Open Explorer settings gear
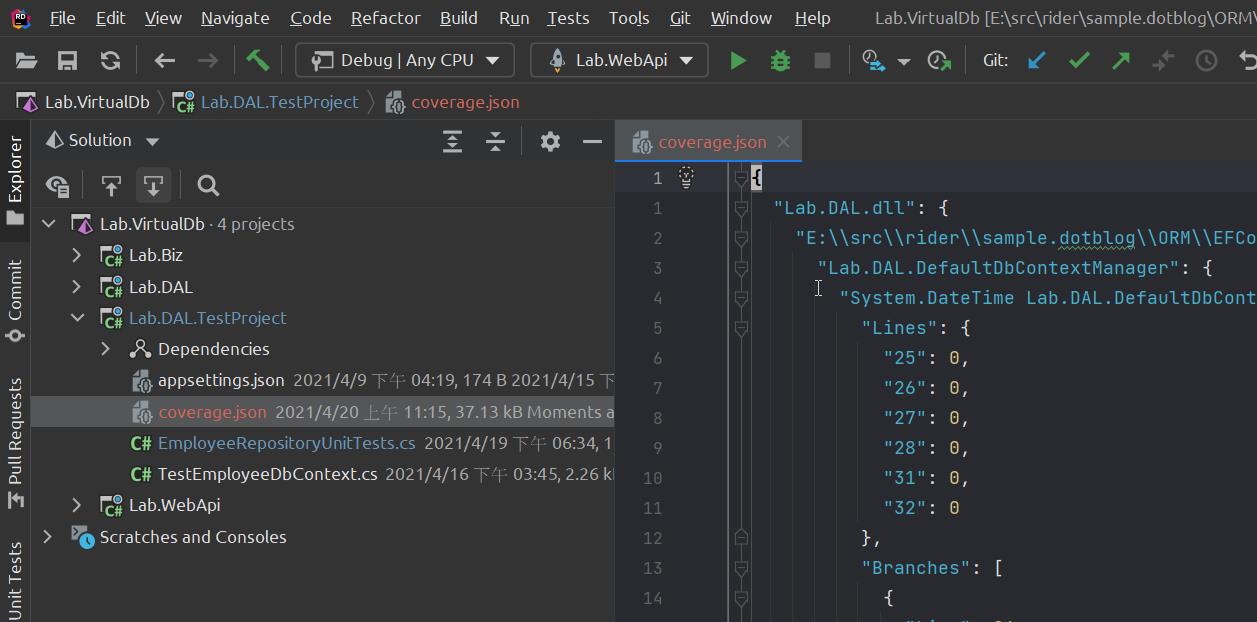The height and width of the screenshot is (622, 1257). (x=550, y=141)
